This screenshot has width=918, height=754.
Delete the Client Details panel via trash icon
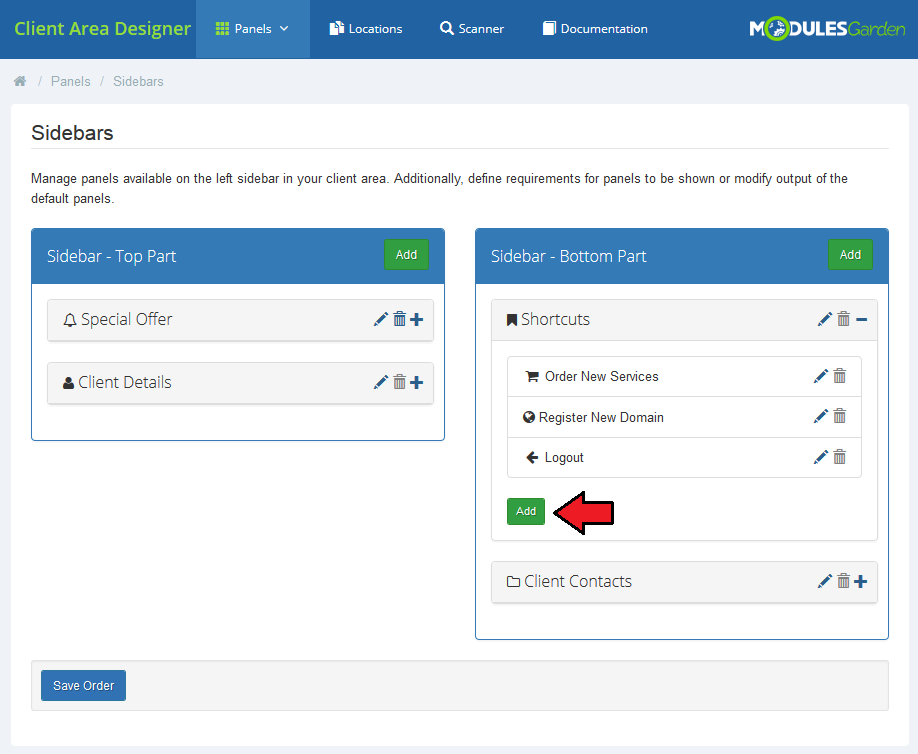pyautogui.click(x=399, y=382)
